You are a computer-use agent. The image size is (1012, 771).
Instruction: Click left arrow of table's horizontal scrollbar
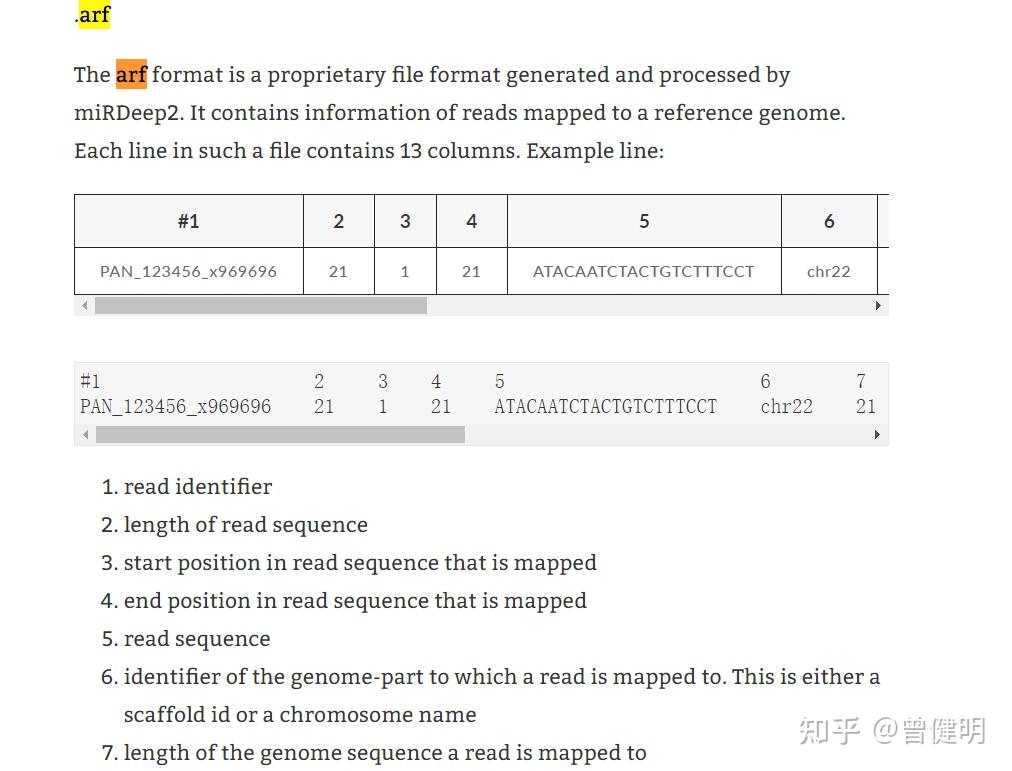[x=84, y=306]
